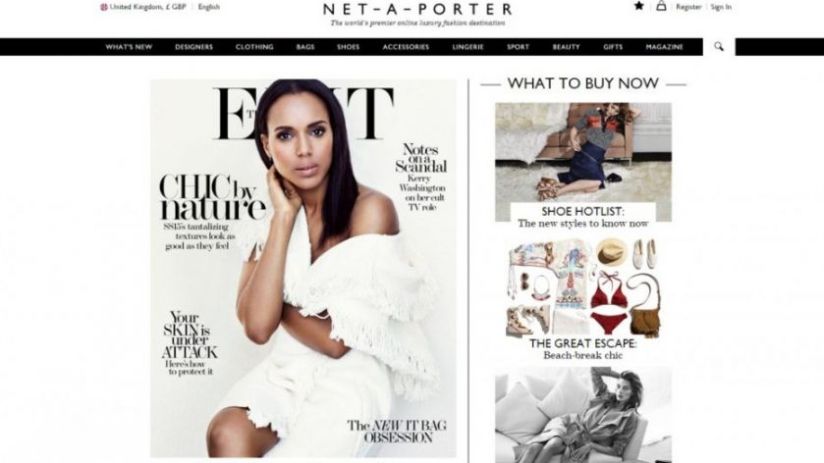824x463 pixels.
Task: Open the wishlist star icon
Action: click(638, 6)
